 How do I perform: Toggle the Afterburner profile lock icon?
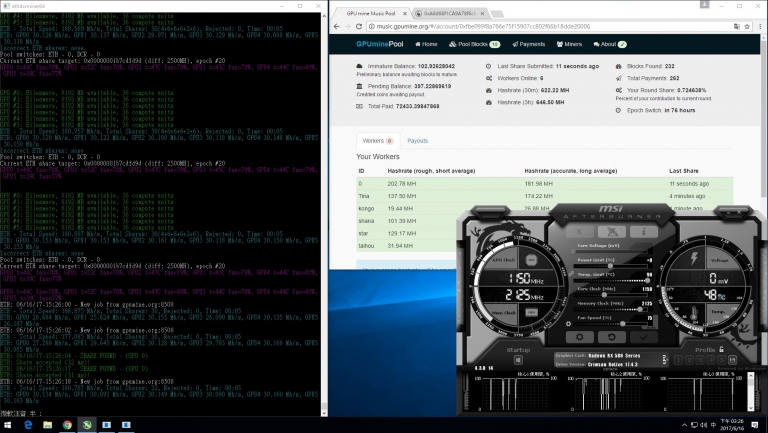[x=721, y=349]
